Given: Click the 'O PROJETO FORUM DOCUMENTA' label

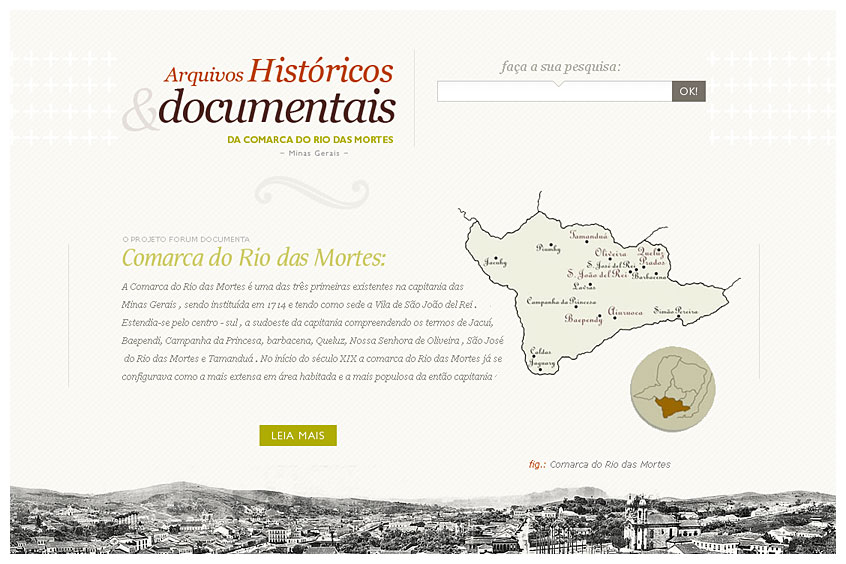Looking at the screenshot, I should tap(186, 239).
